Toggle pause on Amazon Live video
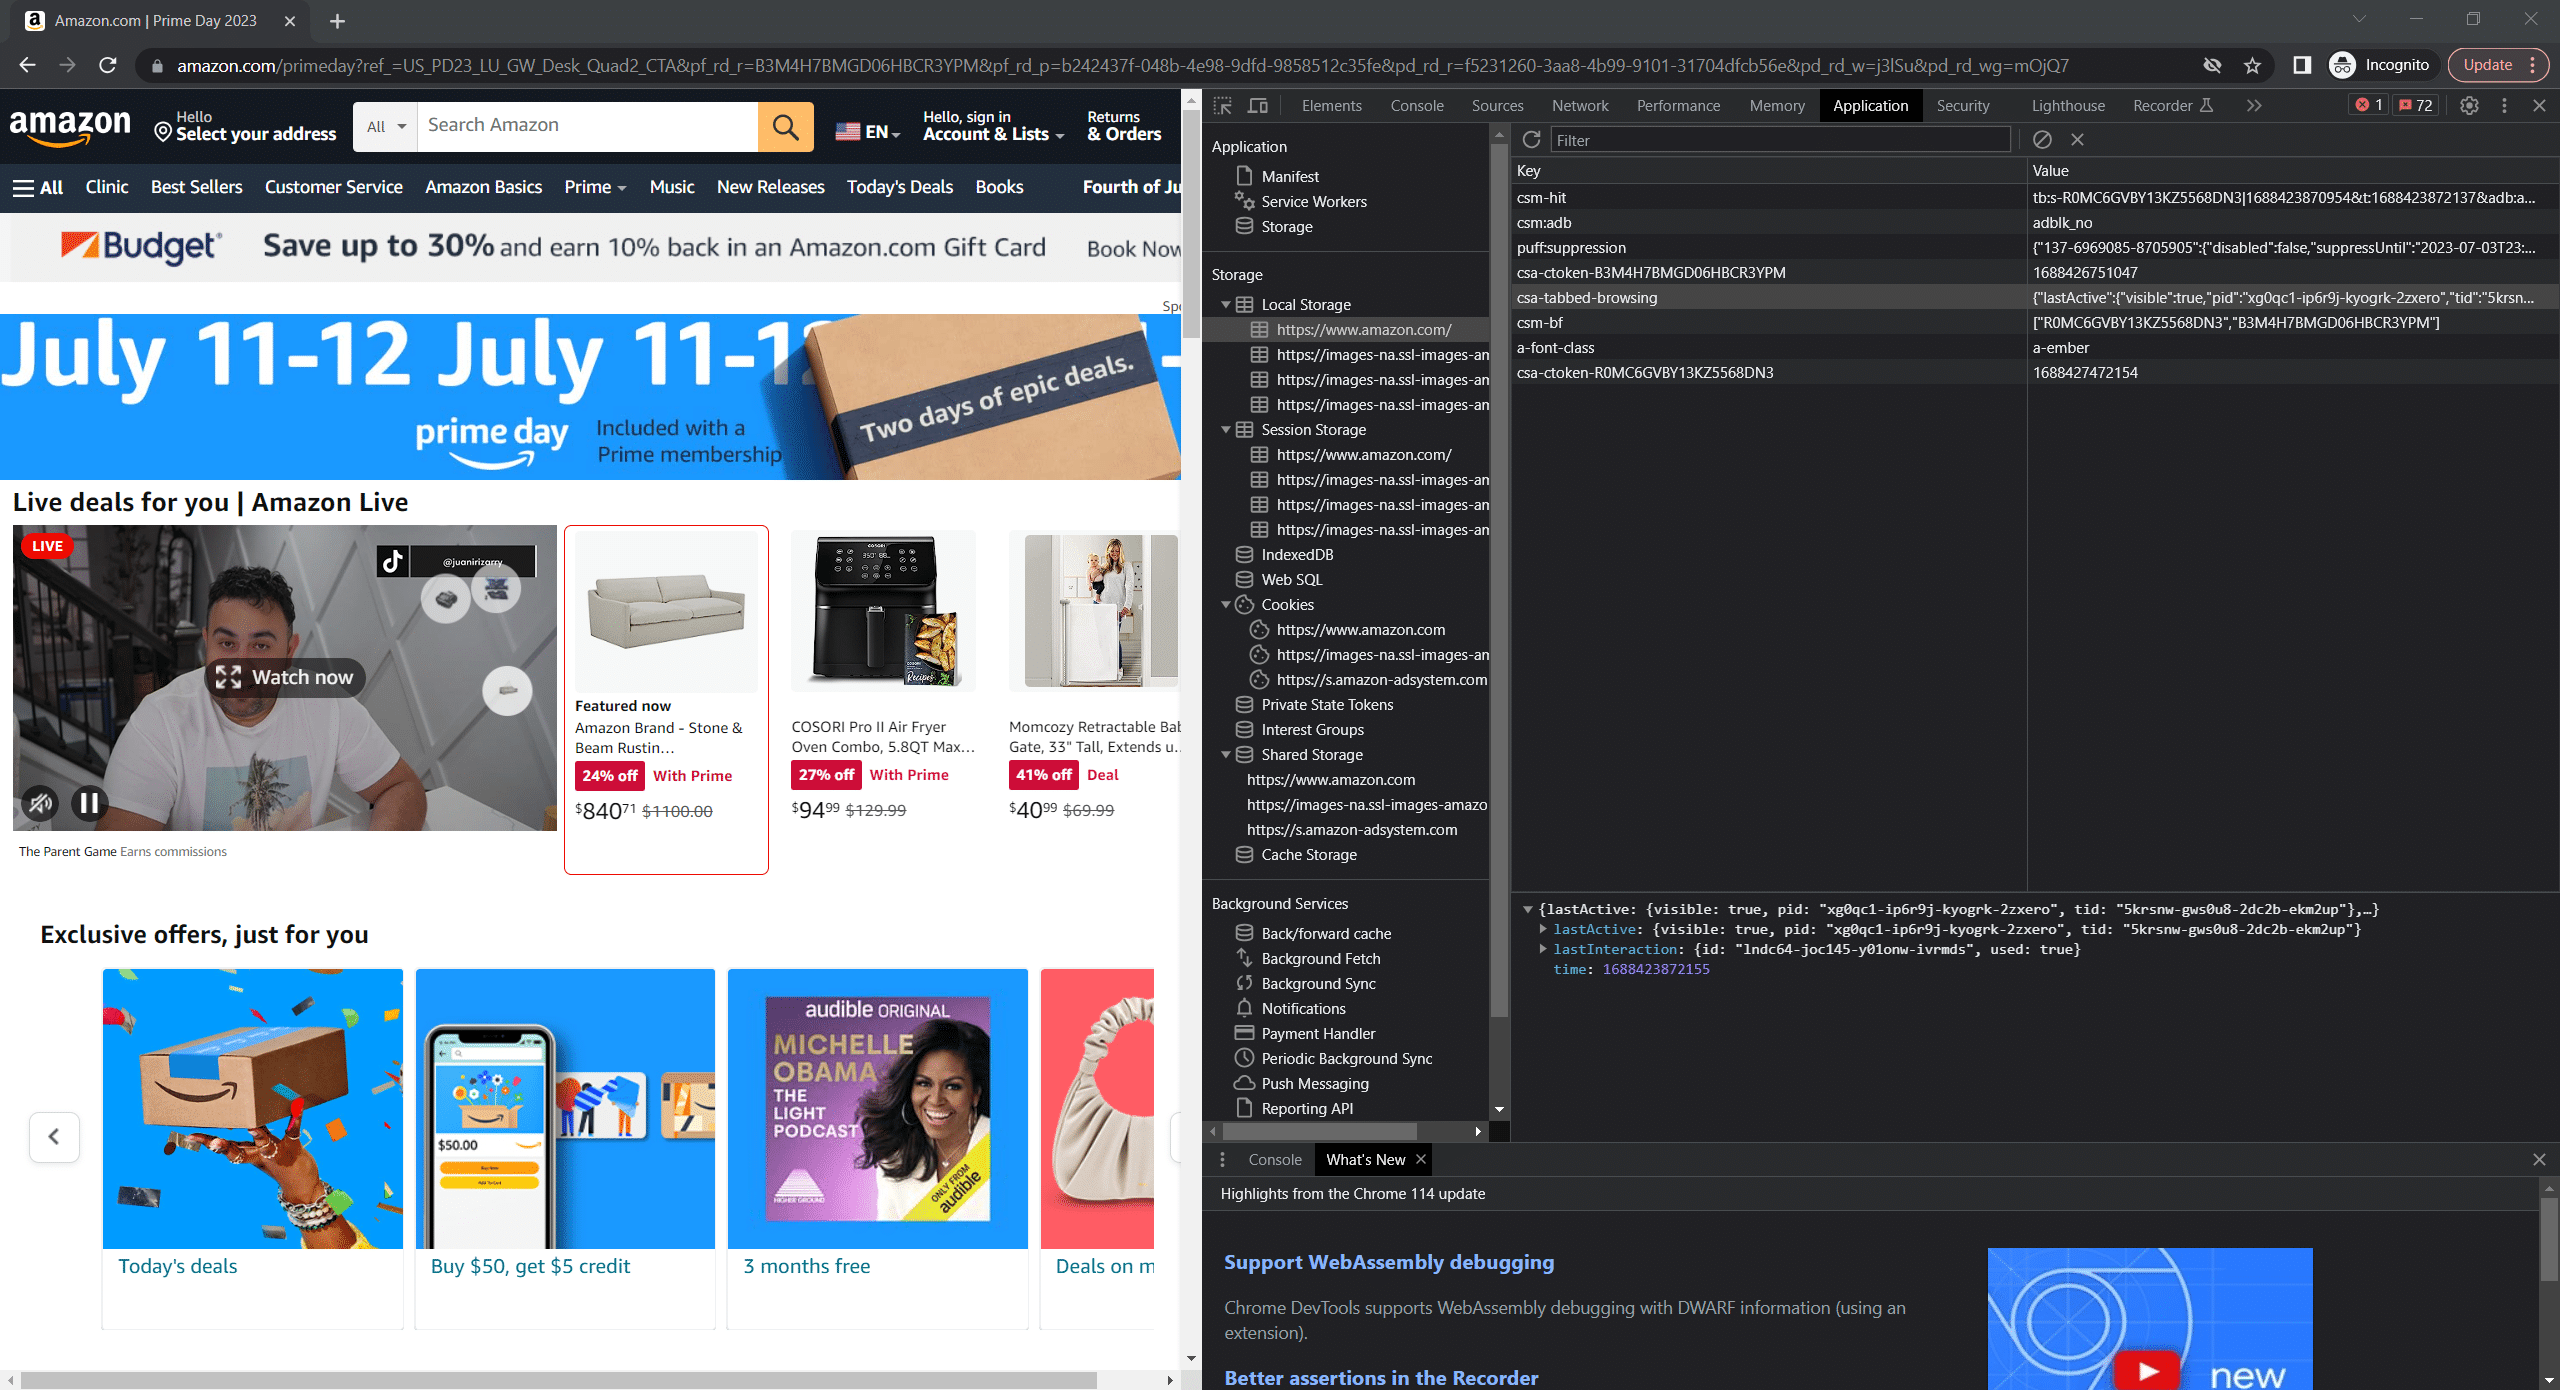Screen dimensions: 2560x1390 coord(89,803)
